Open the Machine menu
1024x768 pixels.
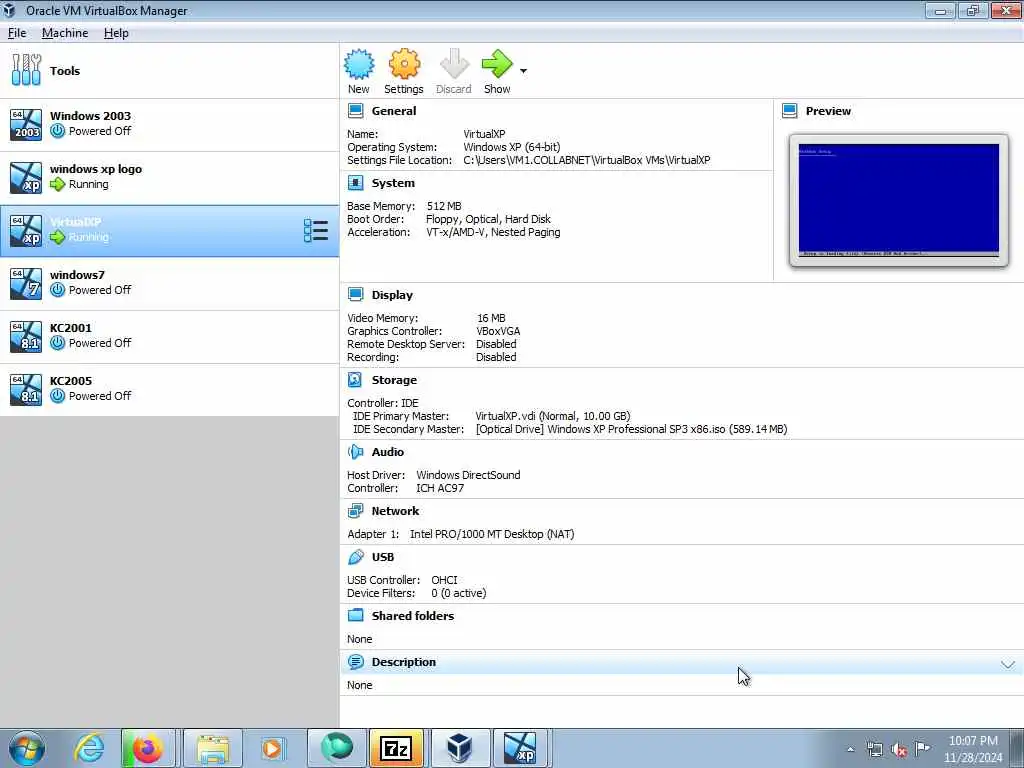tap(65, 33)
